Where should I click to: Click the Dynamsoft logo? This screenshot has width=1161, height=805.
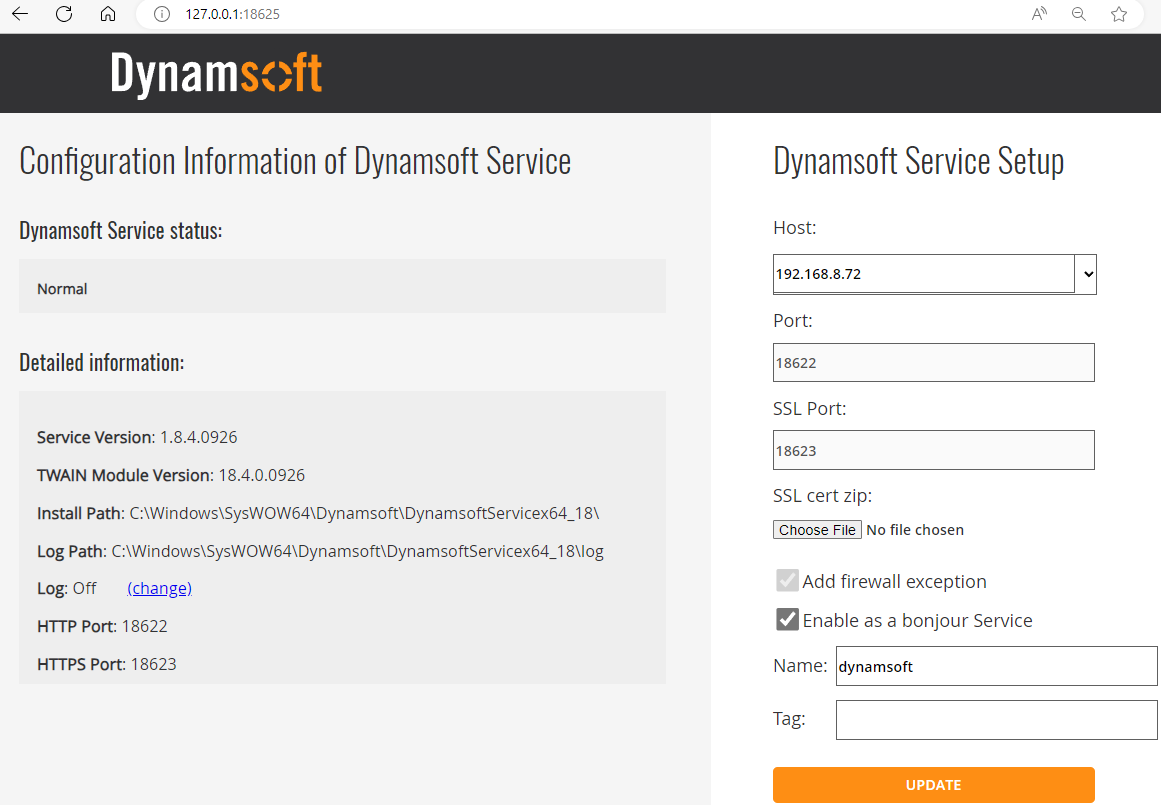click(x=216, y=74)
